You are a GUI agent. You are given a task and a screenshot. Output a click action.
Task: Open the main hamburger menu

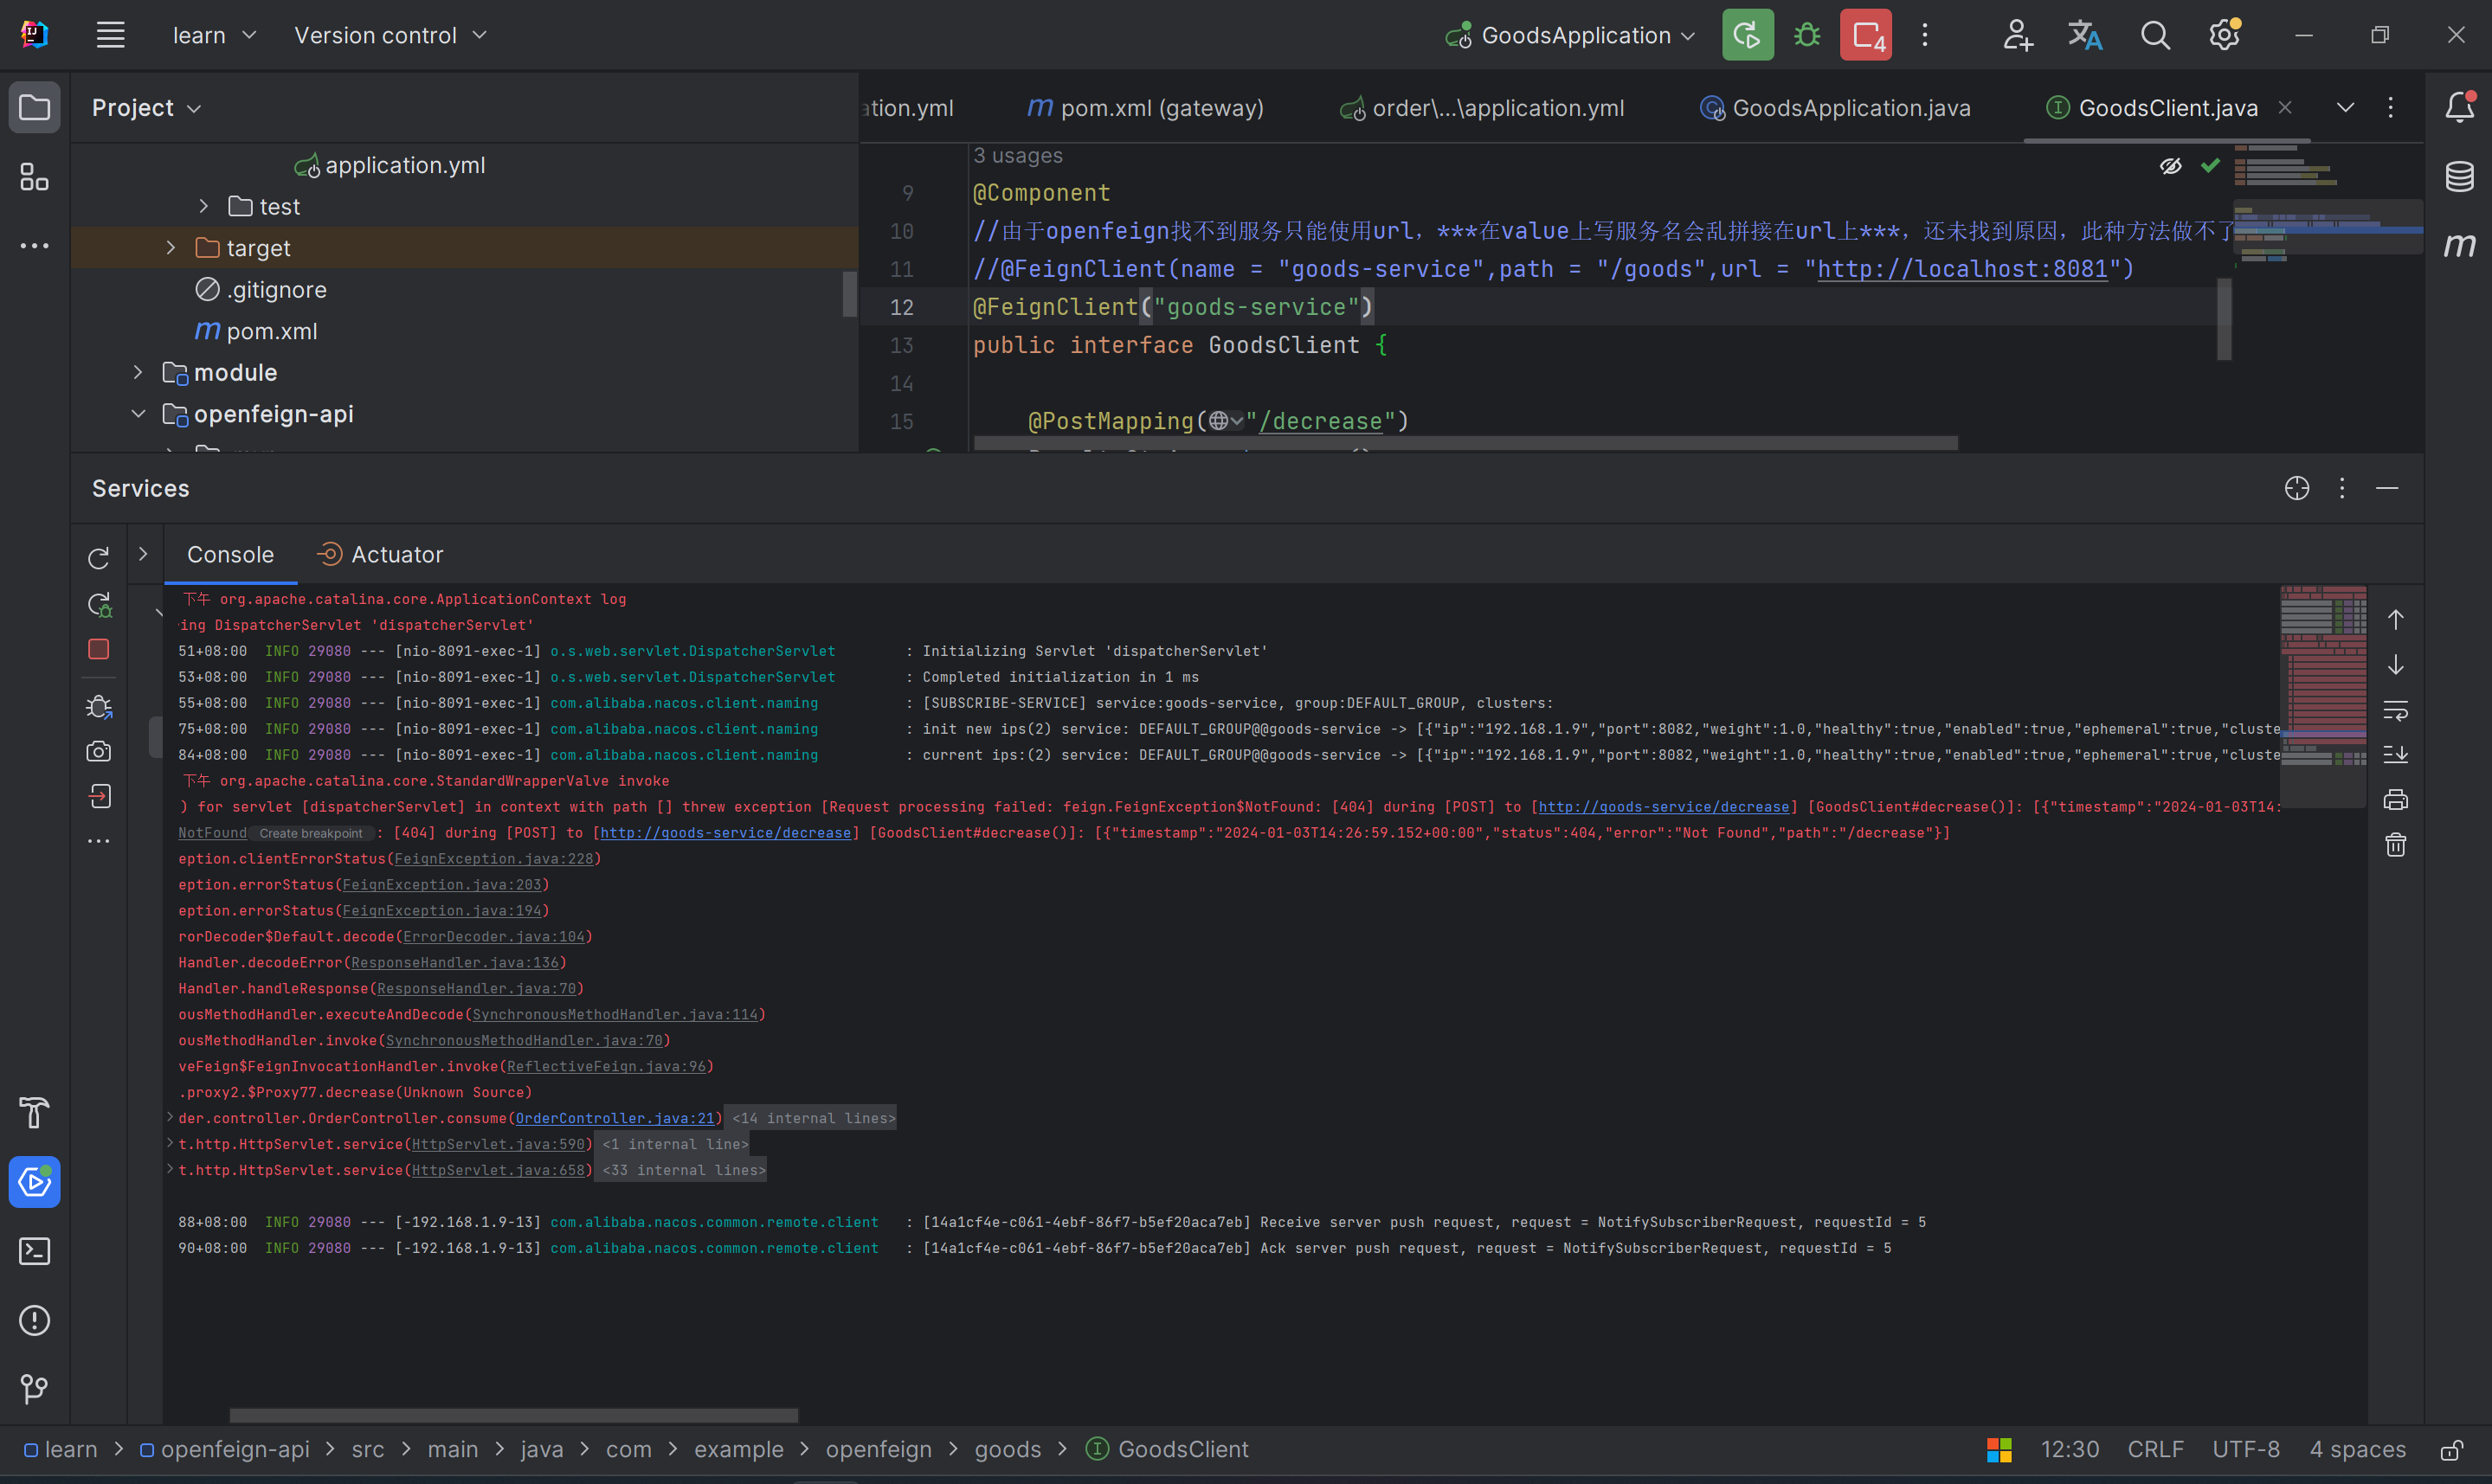coord(110,35)
